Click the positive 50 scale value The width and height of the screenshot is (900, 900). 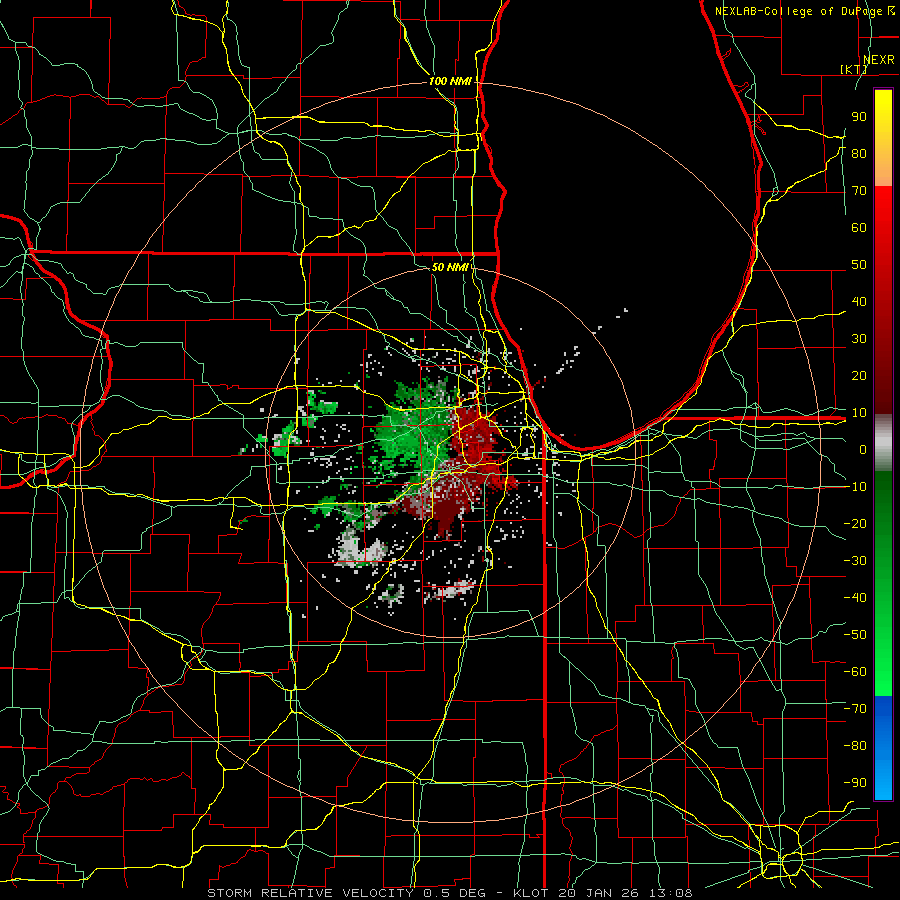[859, 265]
